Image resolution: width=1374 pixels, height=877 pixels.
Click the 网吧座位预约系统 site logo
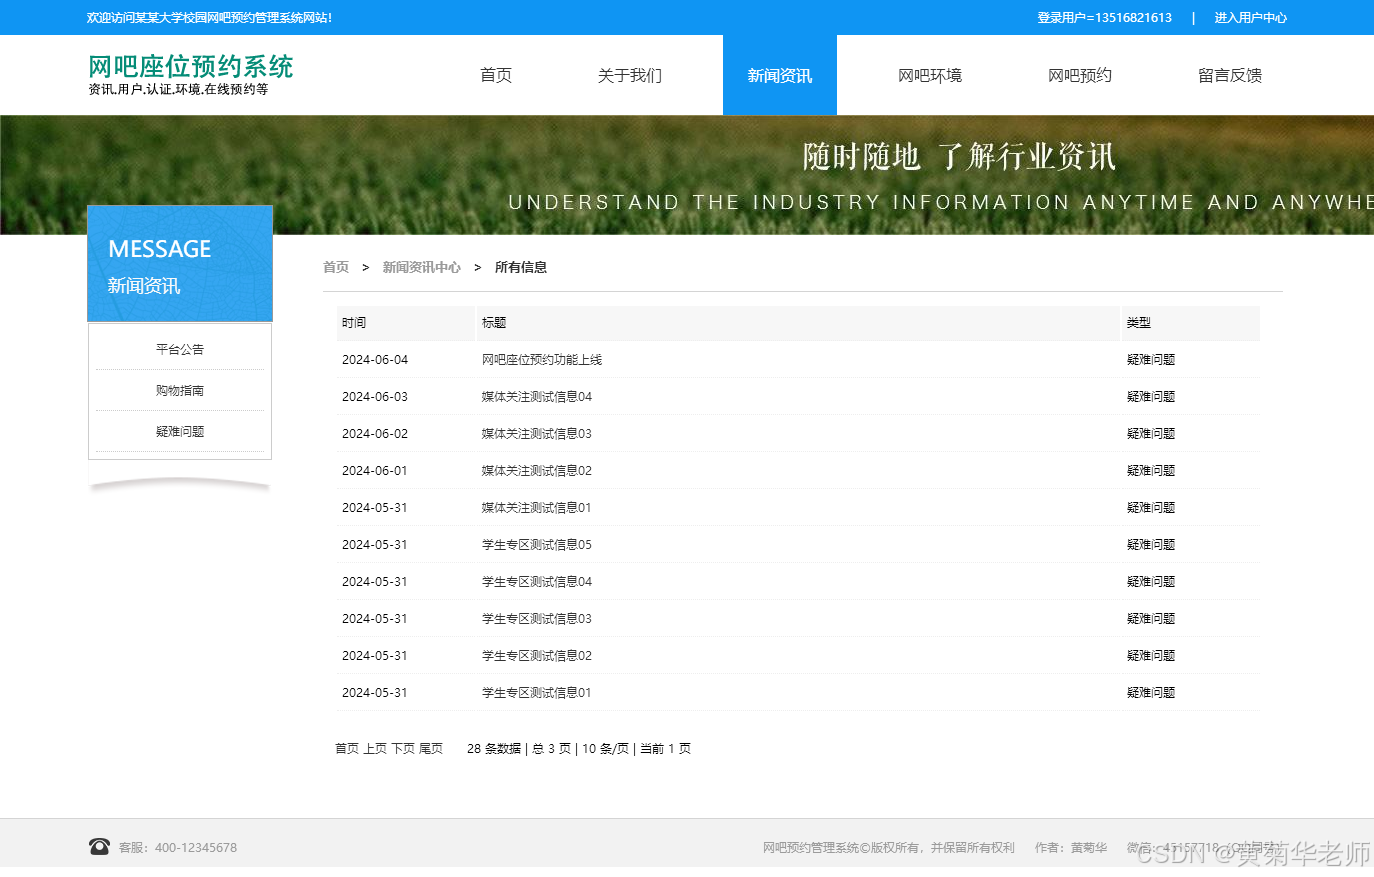190,66
